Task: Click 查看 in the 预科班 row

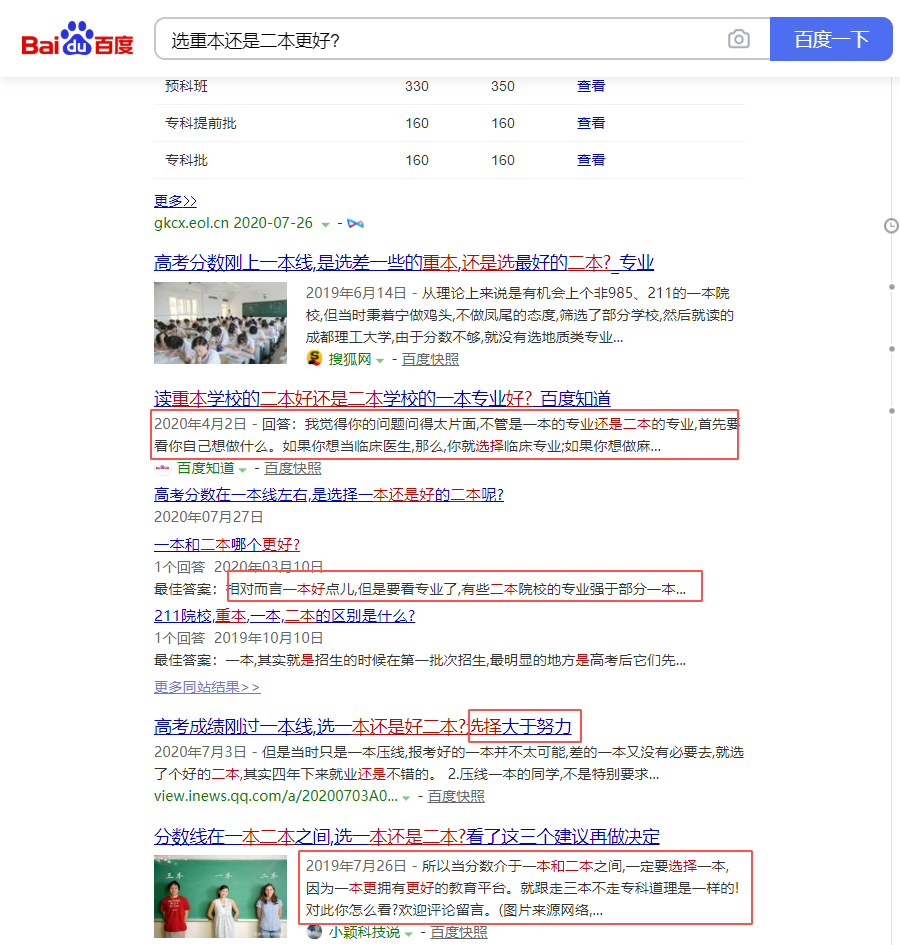Action: tap(591, 86)
